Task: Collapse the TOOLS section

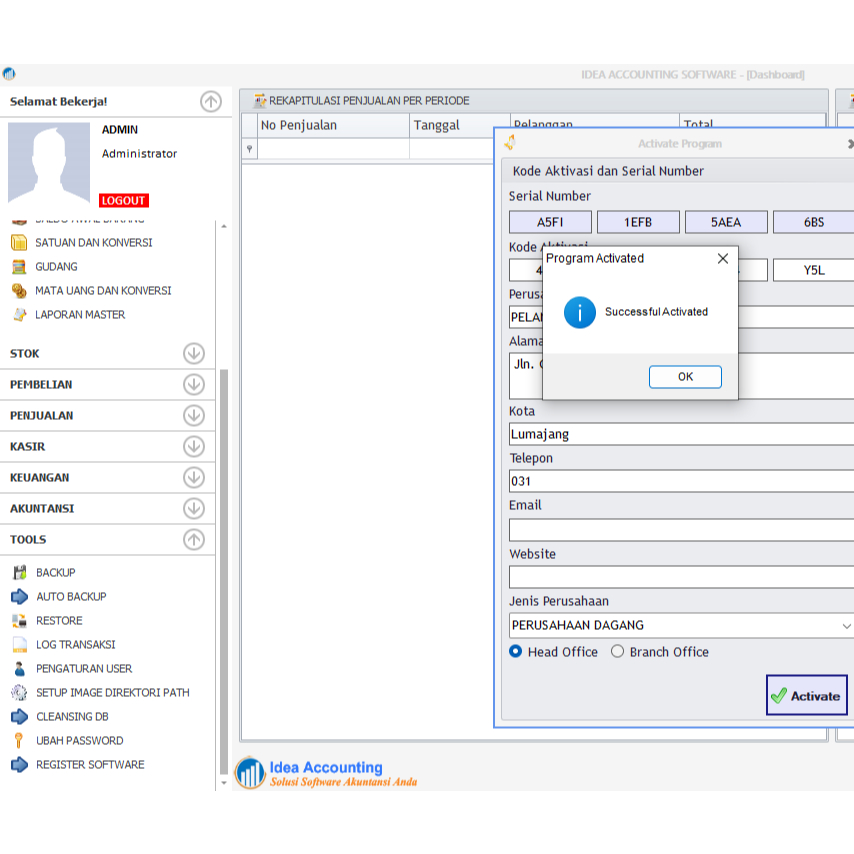Action: pos(194,540)
